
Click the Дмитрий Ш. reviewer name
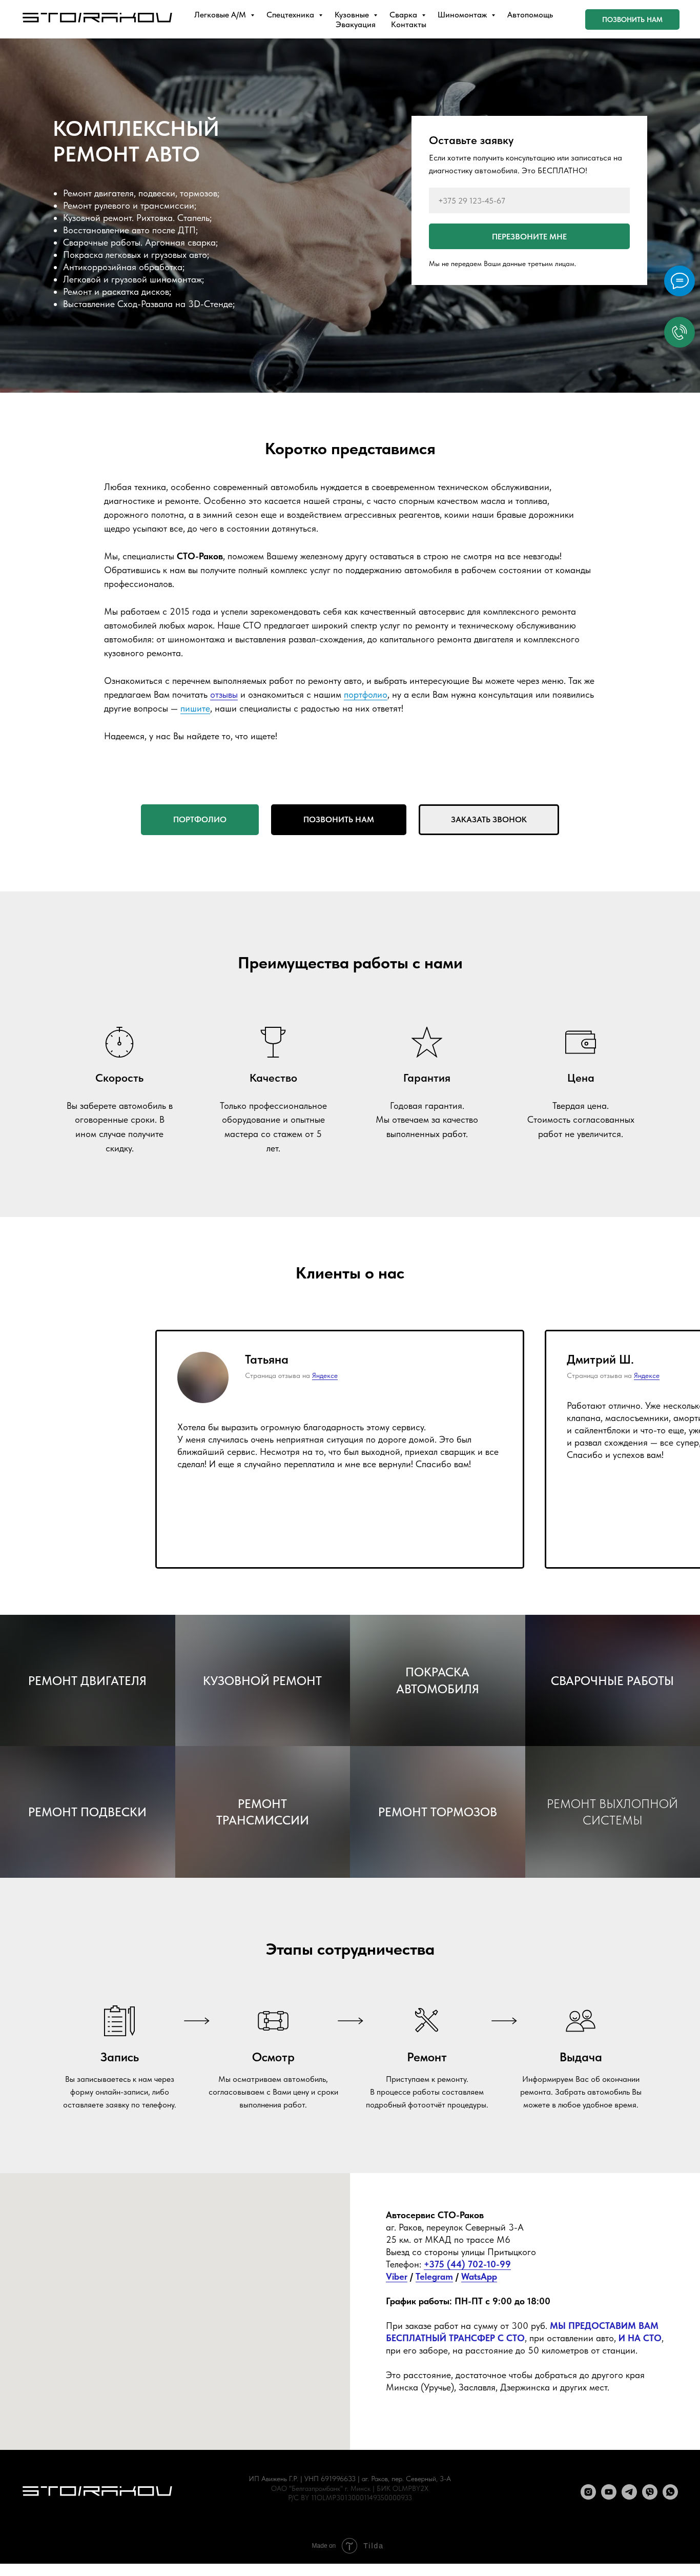coord(600,1360)
